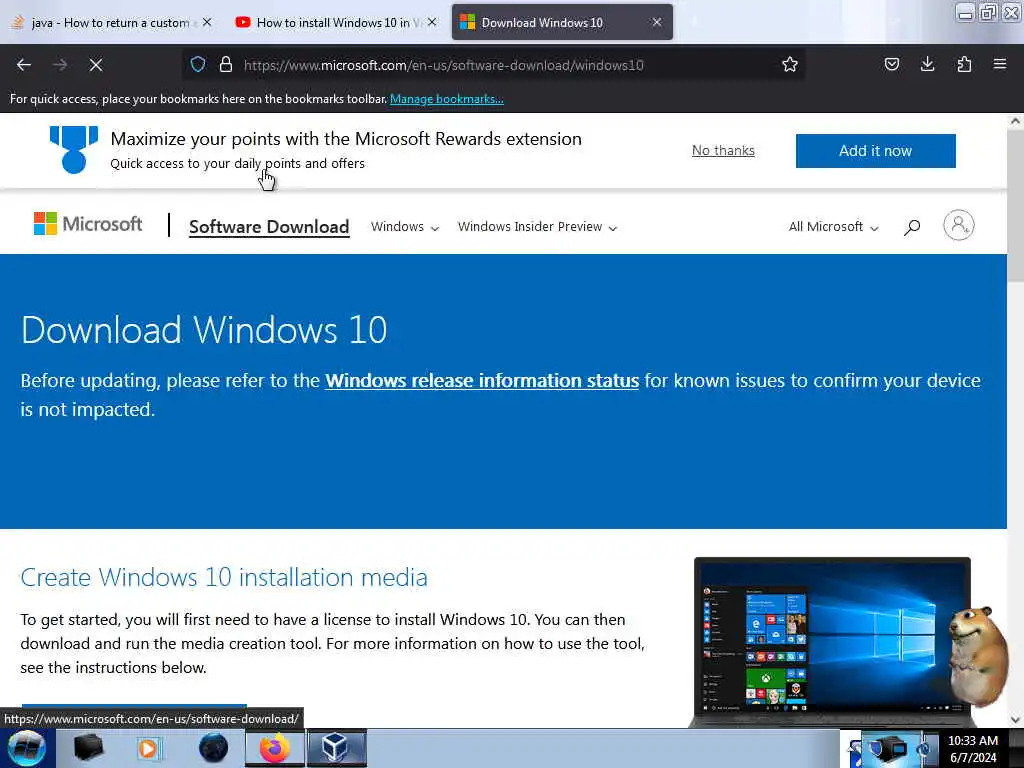The height and width of the screenshot is (768, 1024).
Task: Click the Add it now button
Action: tap(875, 151)
